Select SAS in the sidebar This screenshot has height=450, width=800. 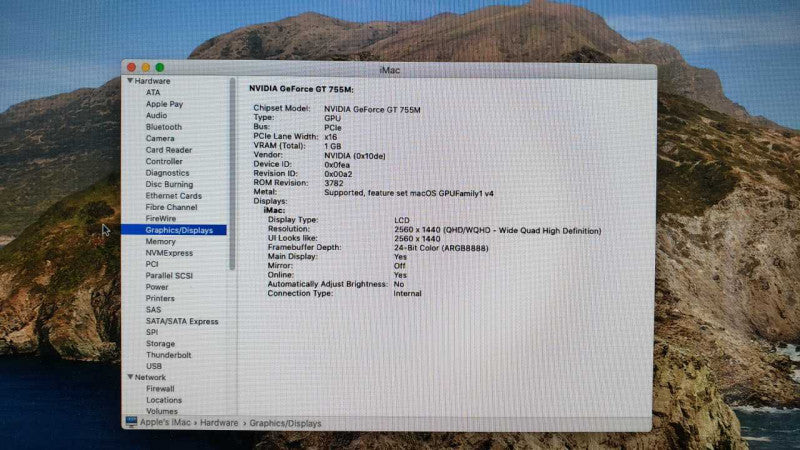click(x=153, y=310)
